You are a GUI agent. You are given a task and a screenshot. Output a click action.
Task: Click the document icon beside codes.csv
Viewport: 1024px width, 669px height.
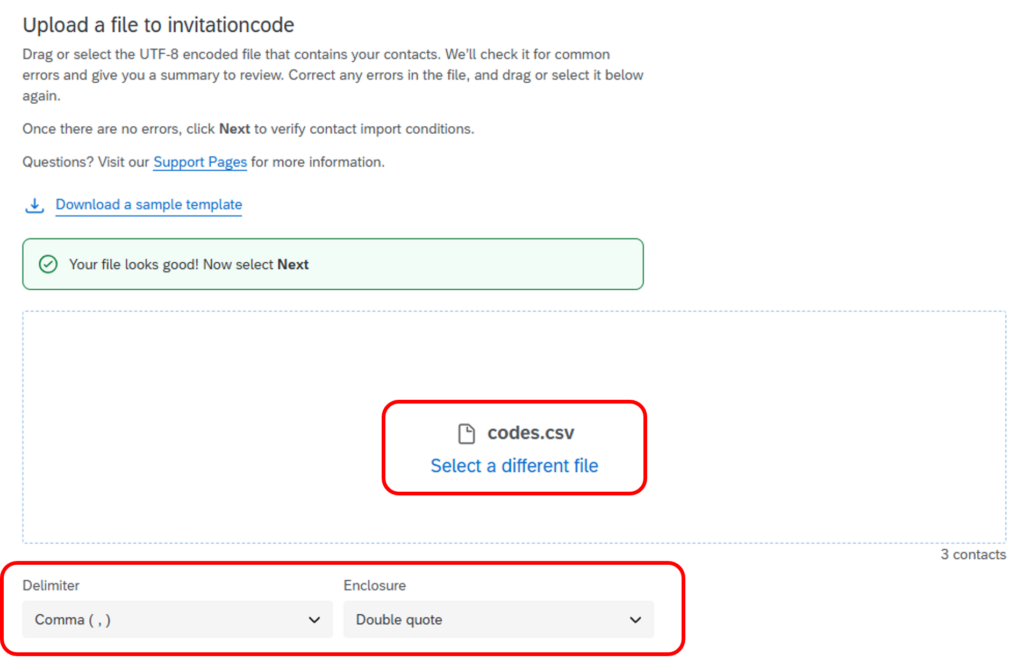[466, 433]
